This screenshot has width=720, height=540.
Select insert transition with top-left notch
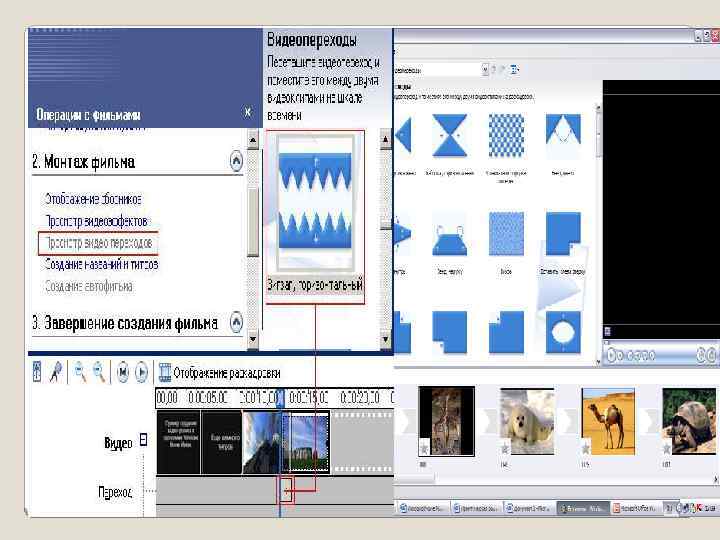coord(506,332)
